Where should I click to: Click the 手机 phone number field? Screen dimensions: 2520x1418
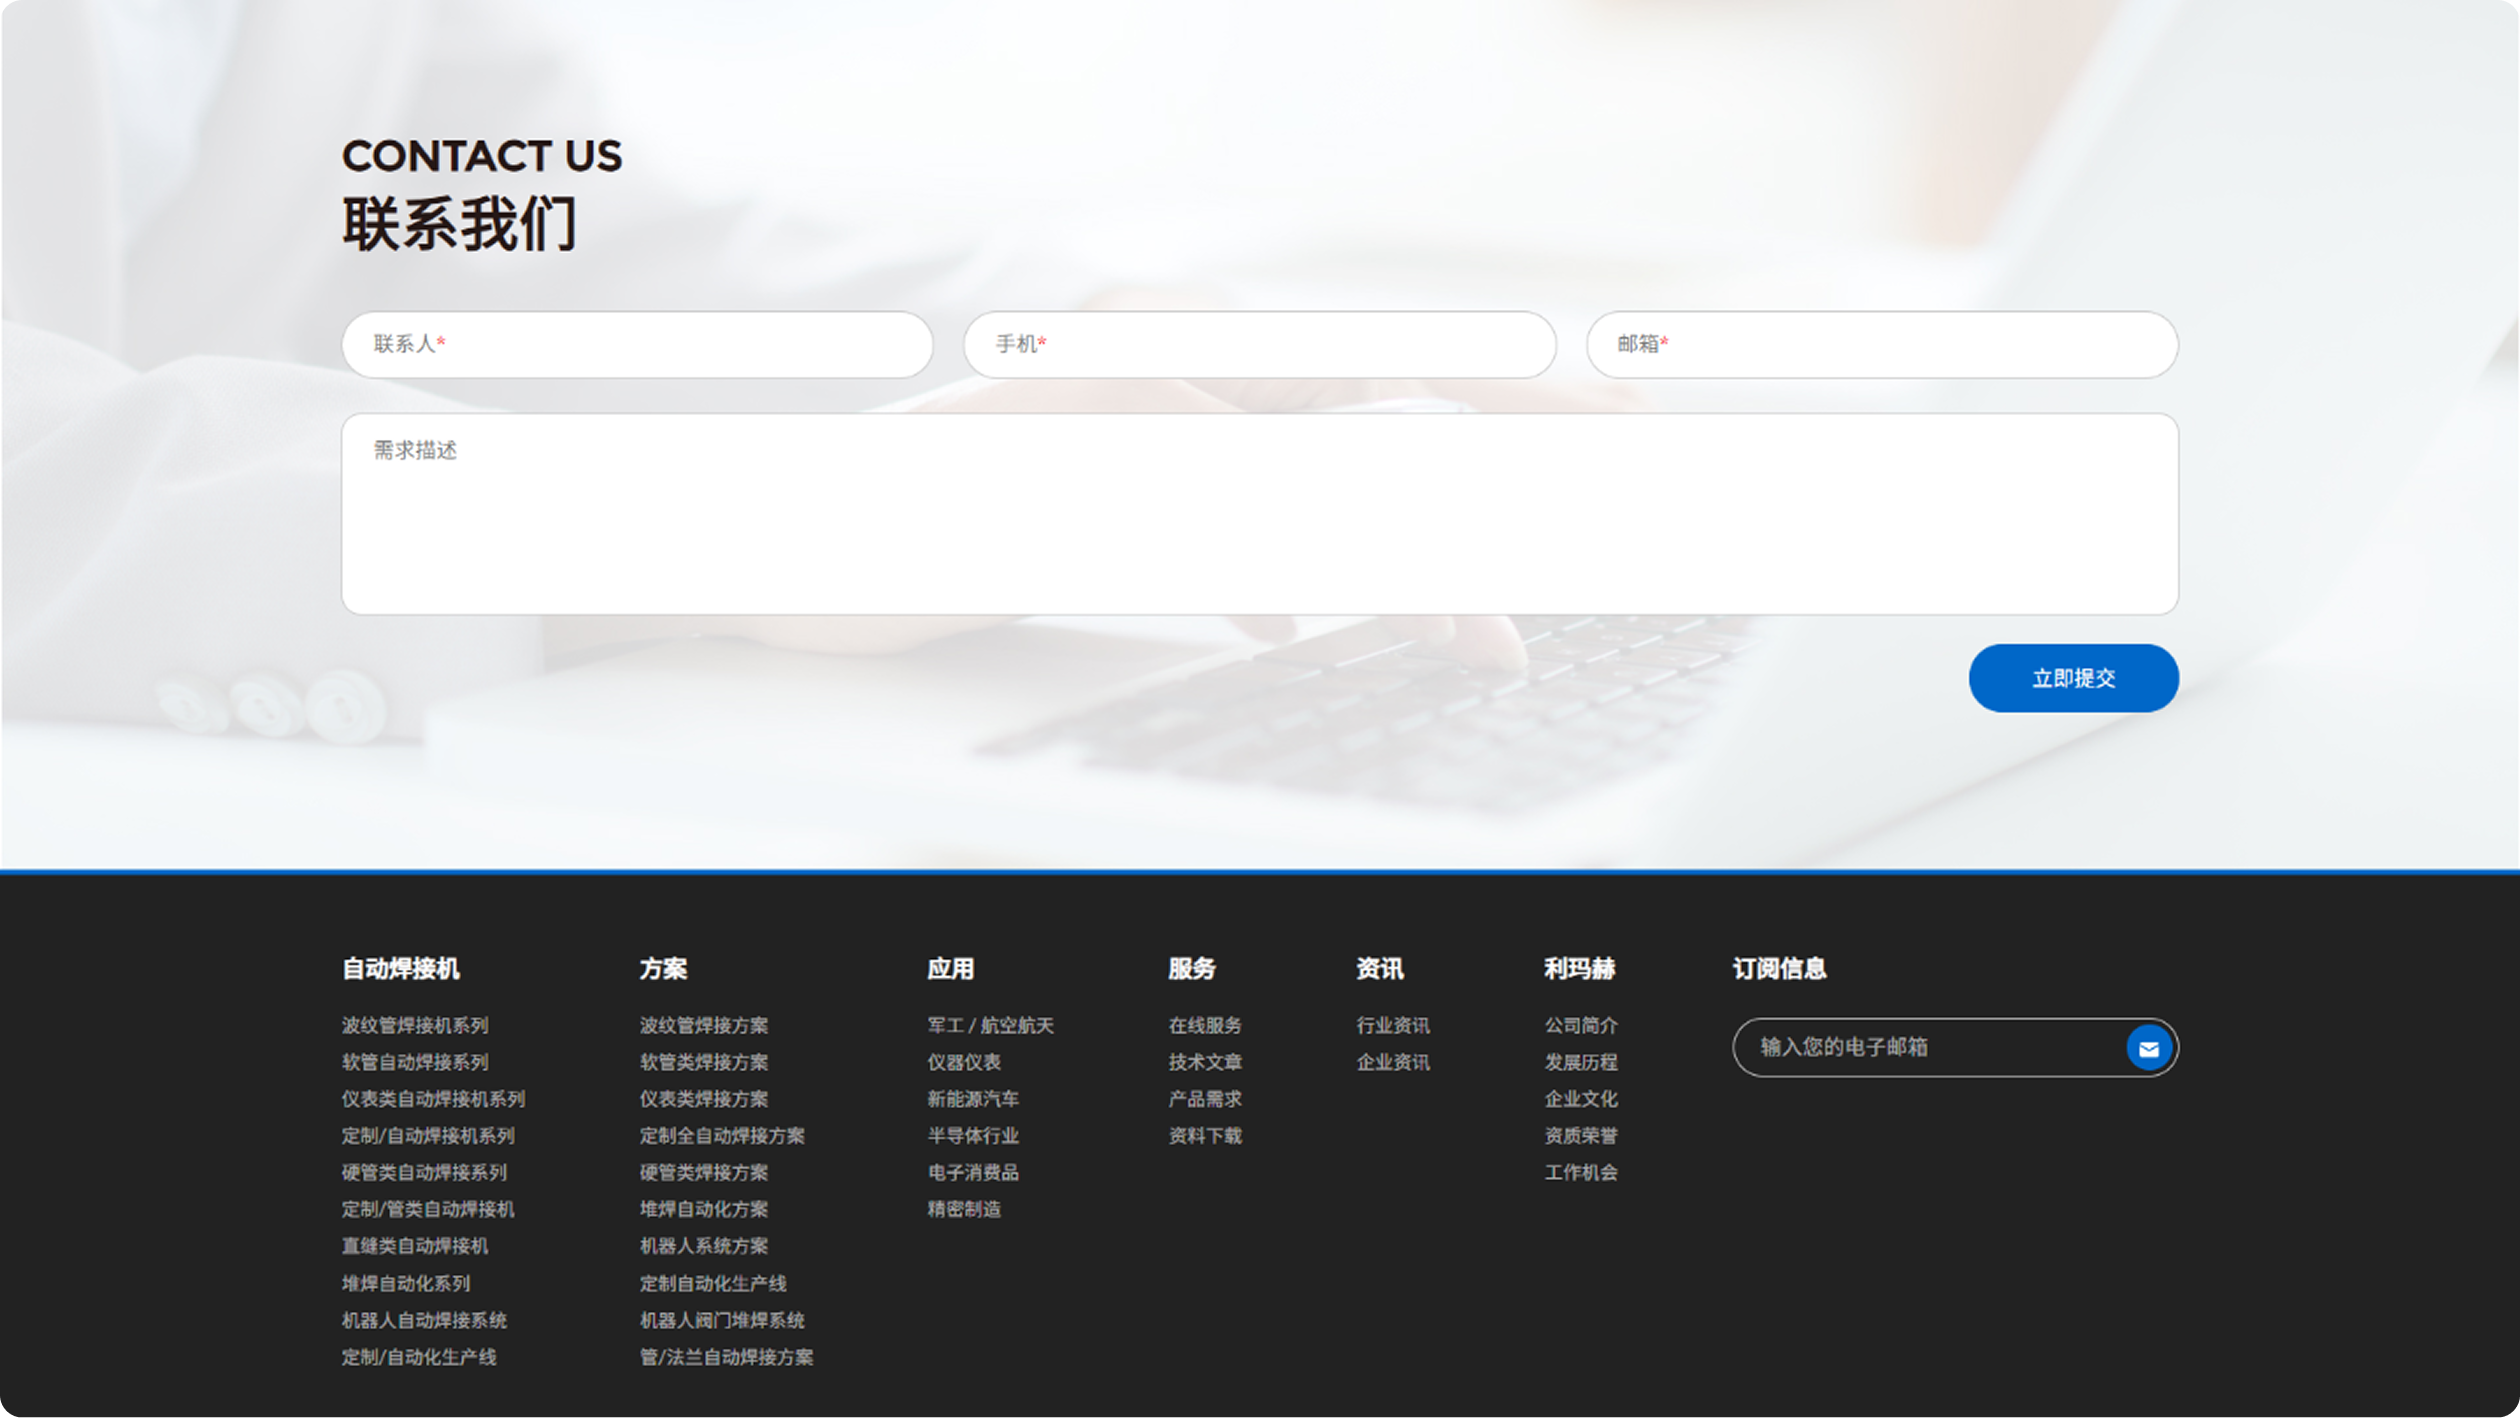pyautogui.click(x=1259, y=345)
